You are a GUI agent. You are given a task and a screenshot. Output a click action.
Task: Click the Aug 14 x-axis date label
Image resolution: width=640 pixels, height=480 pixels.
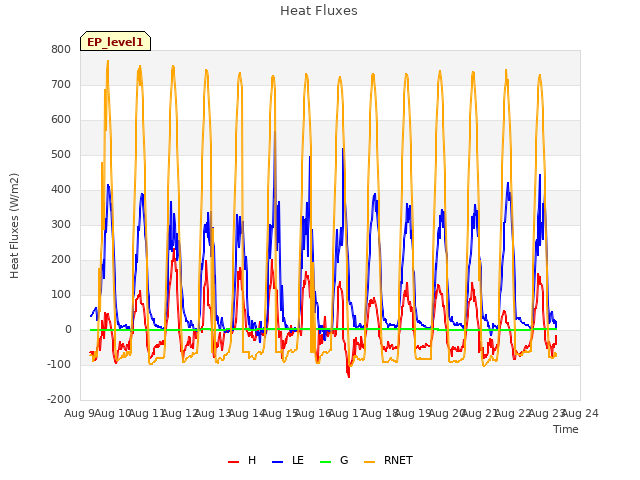[246, 413]
